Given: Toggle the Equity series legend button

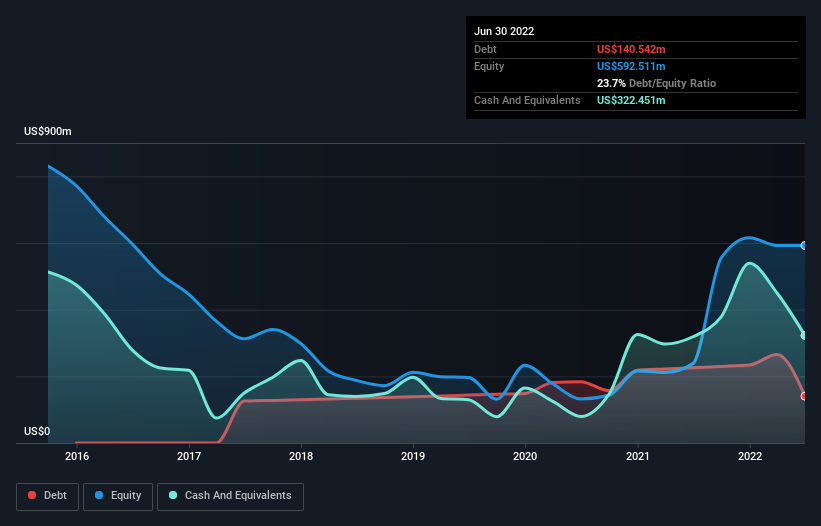Looking at the screenshot, I should click(x=118, y=496).
